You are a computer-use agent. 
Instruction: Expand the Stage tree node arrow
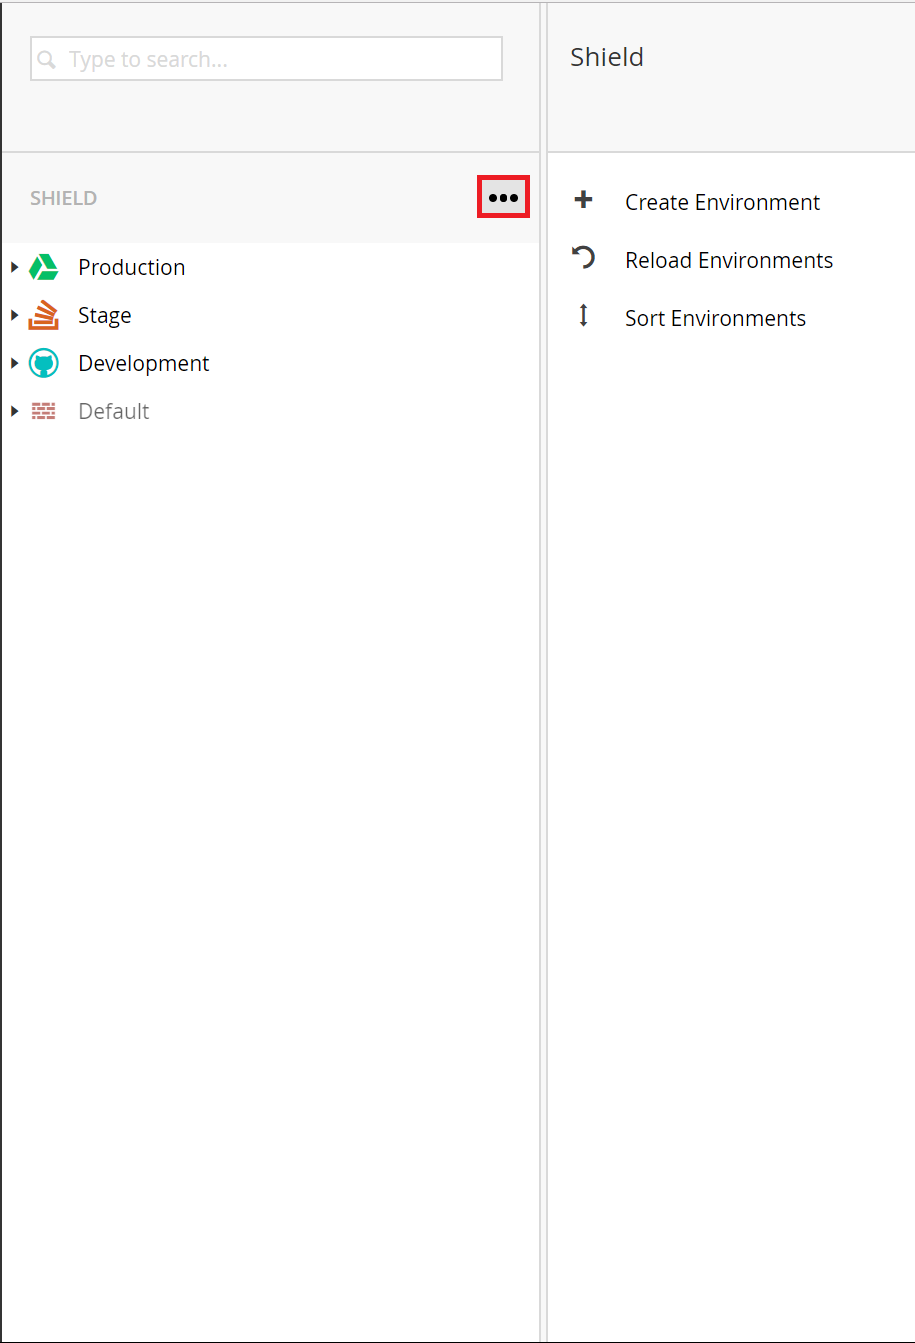coord(14,315)
